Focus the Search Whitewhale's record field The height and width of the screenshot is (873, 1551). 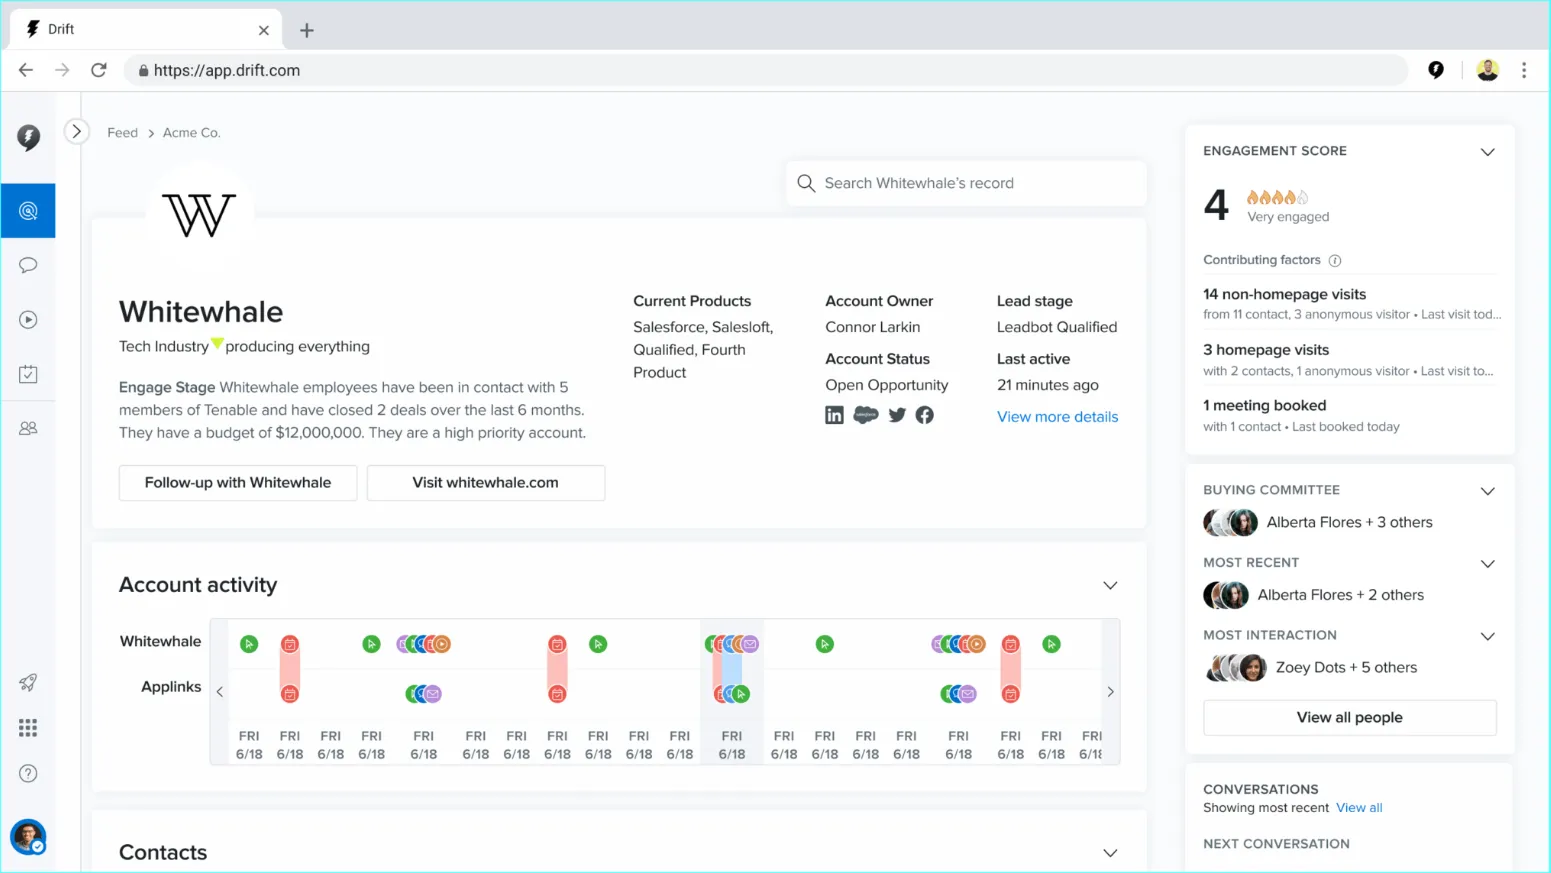[x=970, y=183]
